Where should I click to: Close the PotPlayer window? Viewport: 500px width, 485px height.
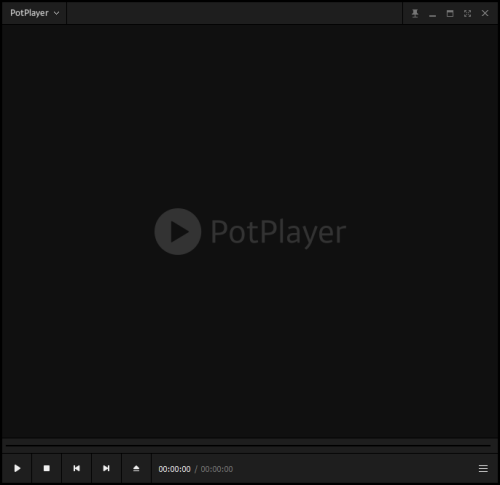coord(485,13)
